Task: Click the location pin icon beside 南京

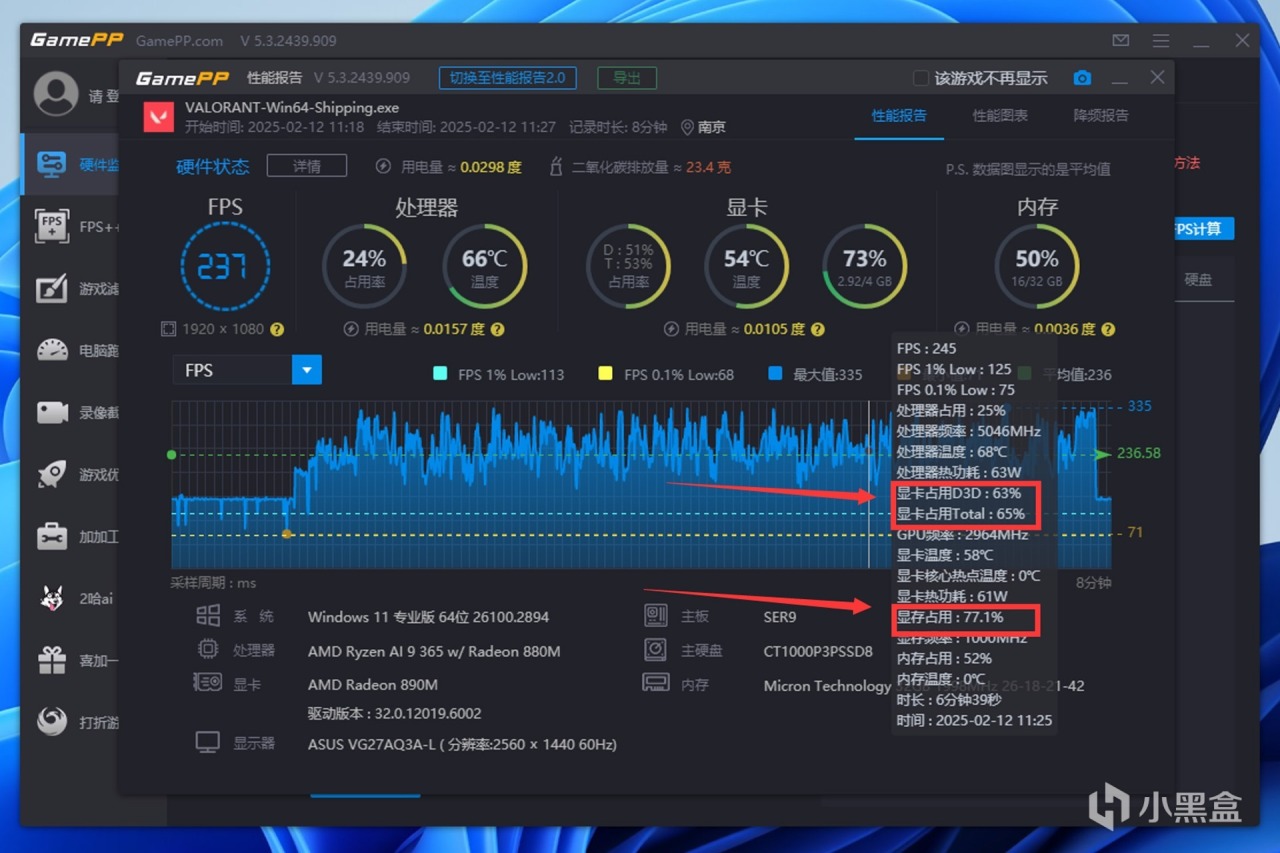Action: coord(687,127)
